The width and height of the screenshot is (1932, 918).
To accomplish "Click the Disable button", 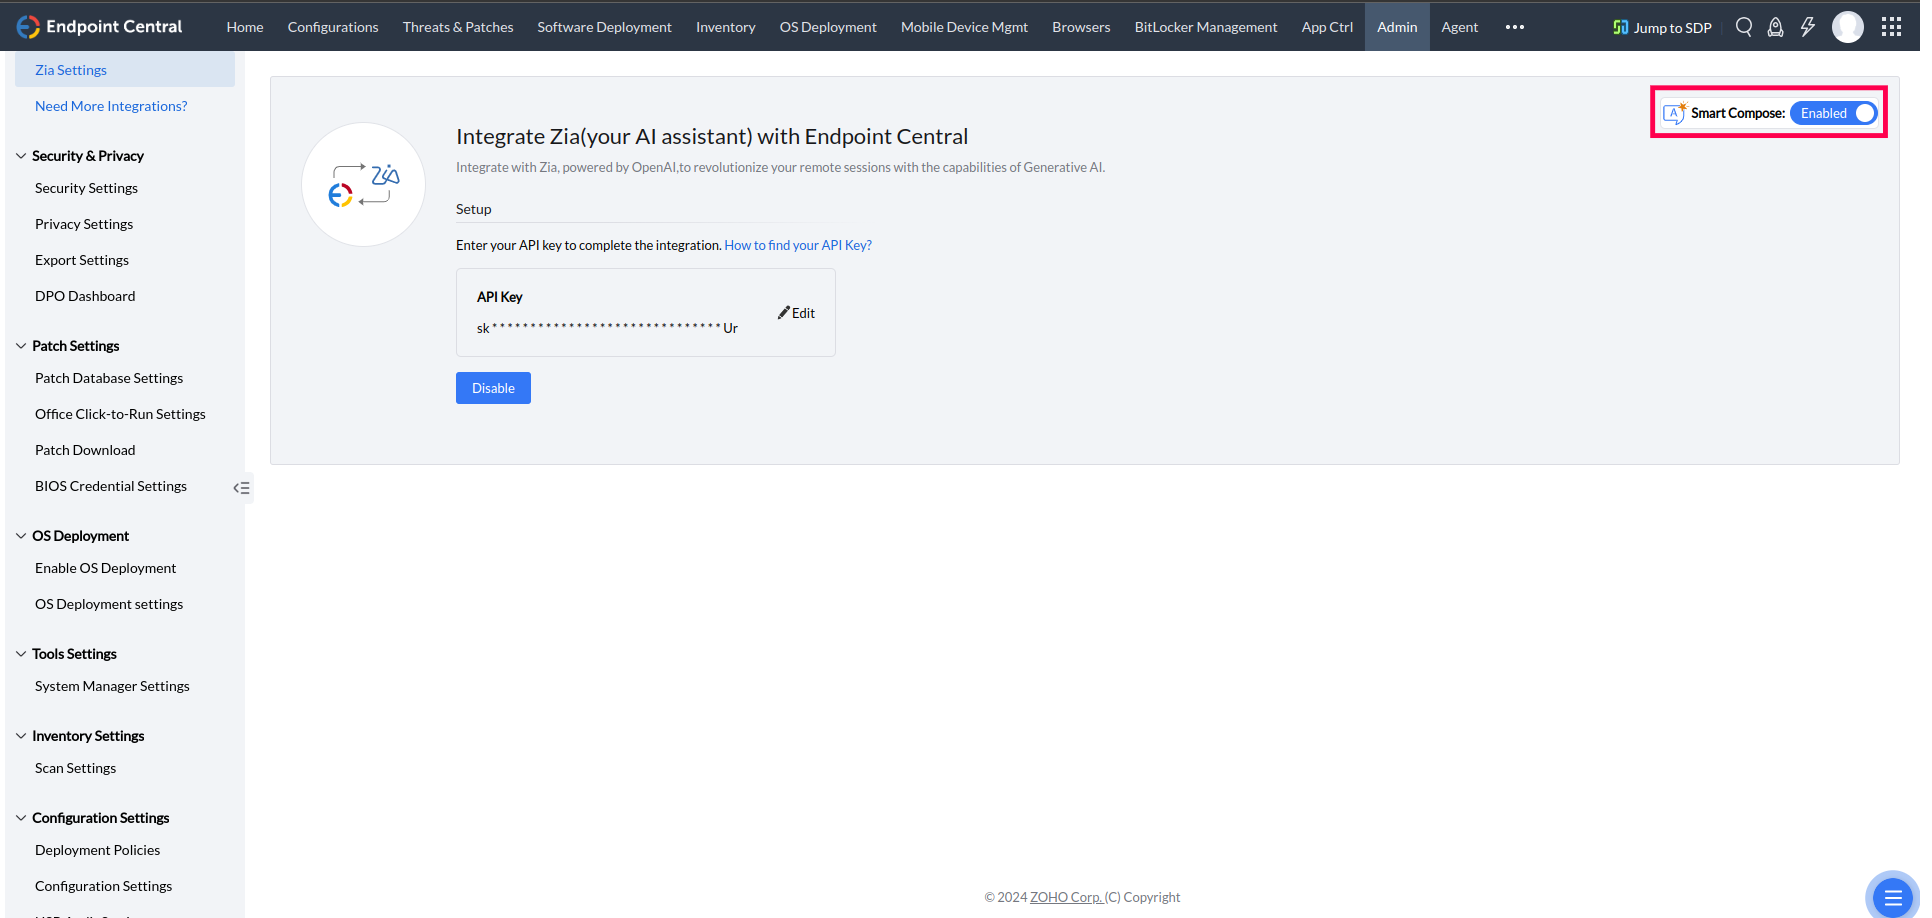I will pos(493,388).
